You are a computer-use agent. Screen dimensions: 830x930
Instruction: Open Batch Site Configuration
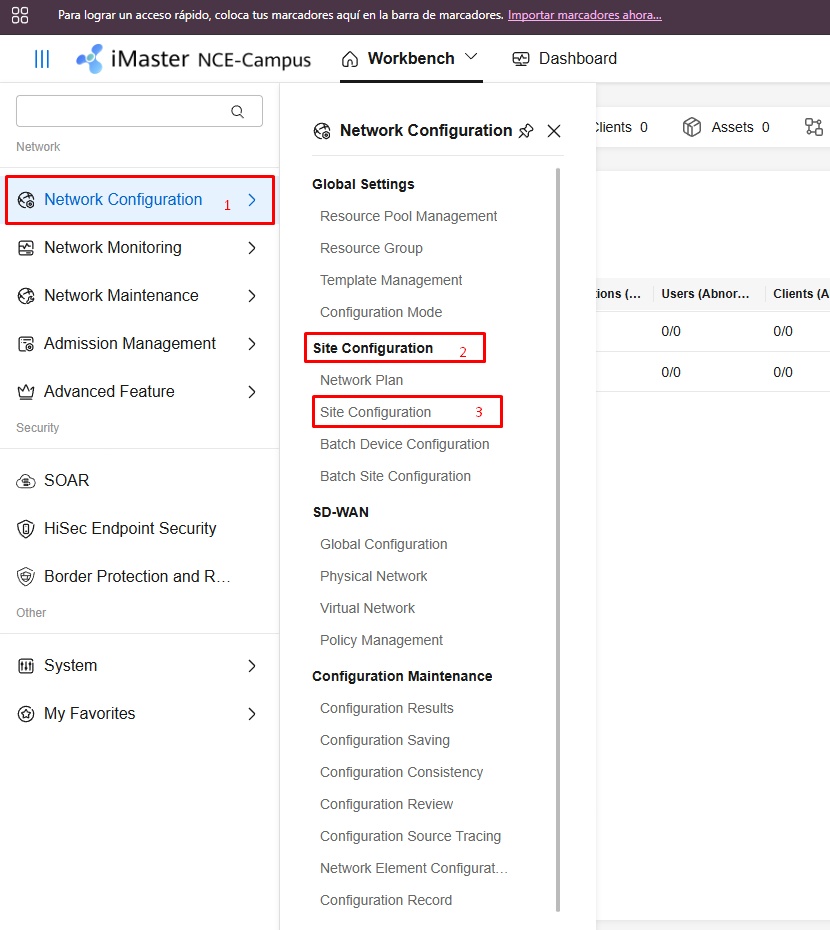coord(395,476)
